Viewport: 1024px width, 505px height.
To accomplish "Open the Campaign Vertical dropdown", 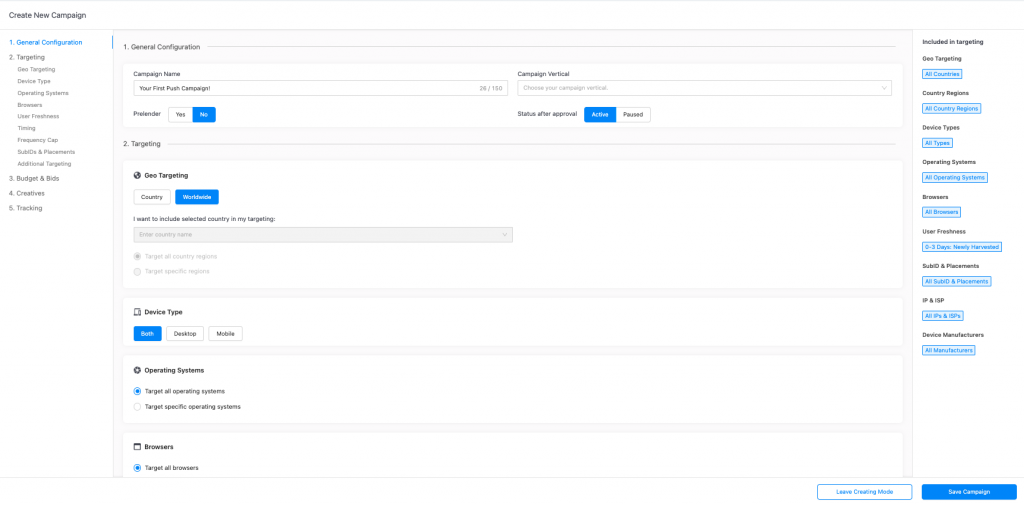I will 704,88.
